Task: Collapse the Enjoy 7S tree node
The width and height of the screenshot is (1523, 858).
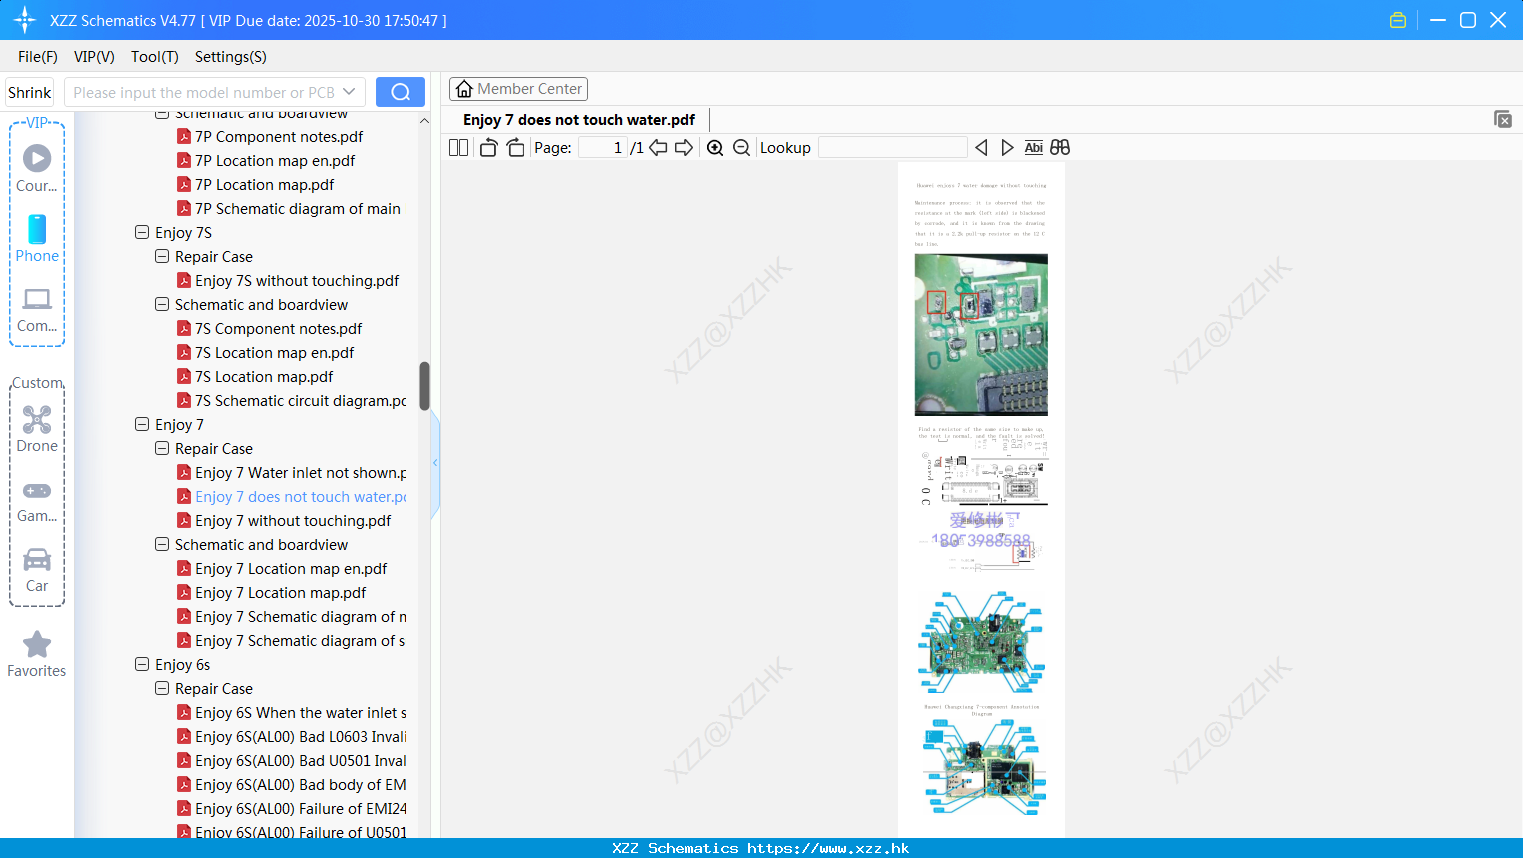Action: click(x=142, y=232)
